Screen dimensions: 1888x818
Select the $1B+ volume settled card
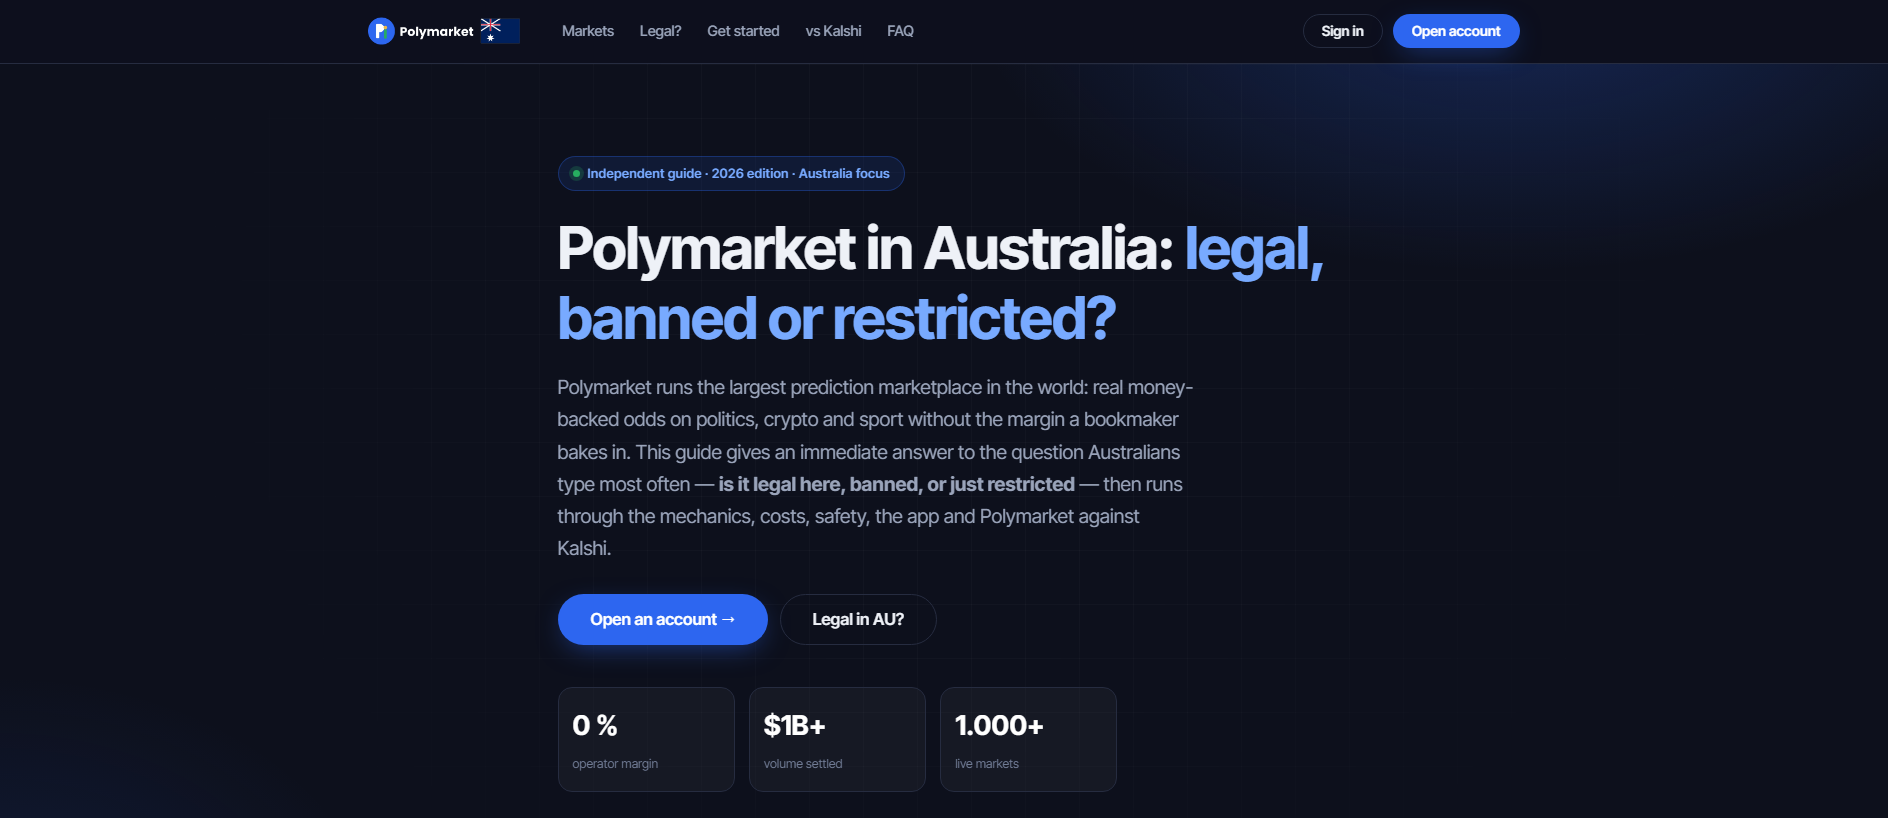tap(837, 739)
